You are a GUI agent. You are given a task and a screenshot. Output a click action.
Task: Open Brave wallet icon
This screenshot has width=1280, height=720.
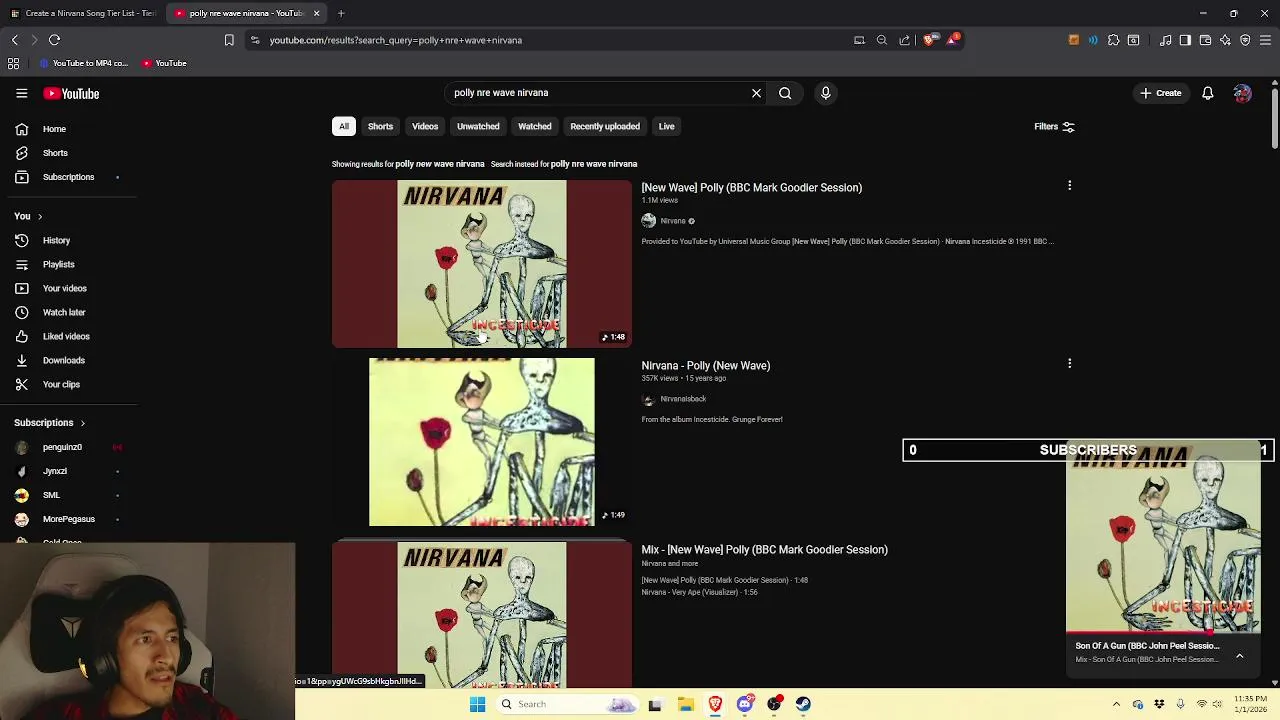1205,40
